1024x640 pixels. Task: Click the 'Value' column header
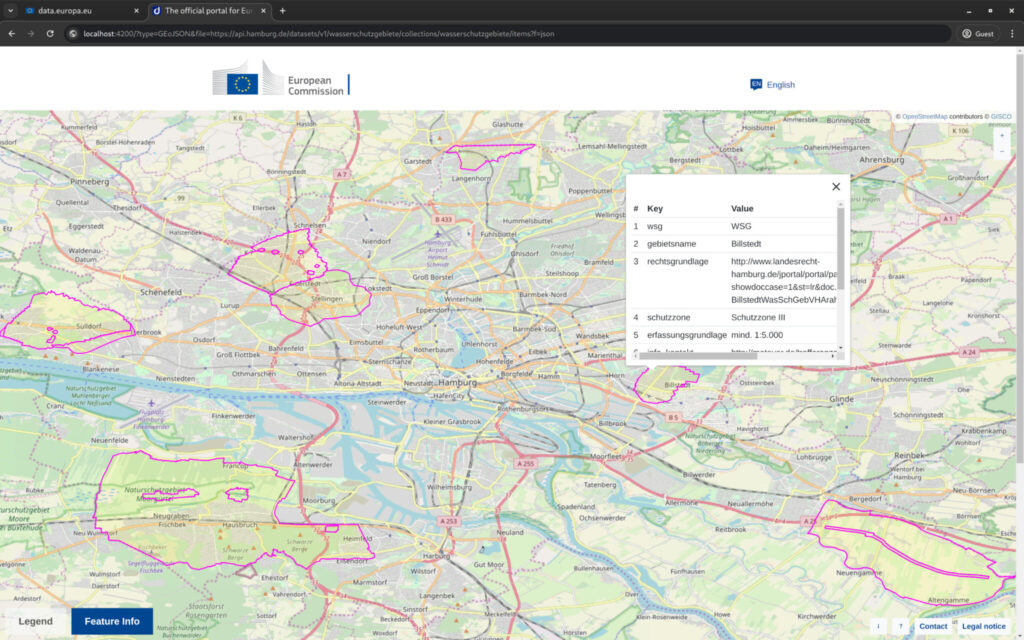tap(742, 208)
